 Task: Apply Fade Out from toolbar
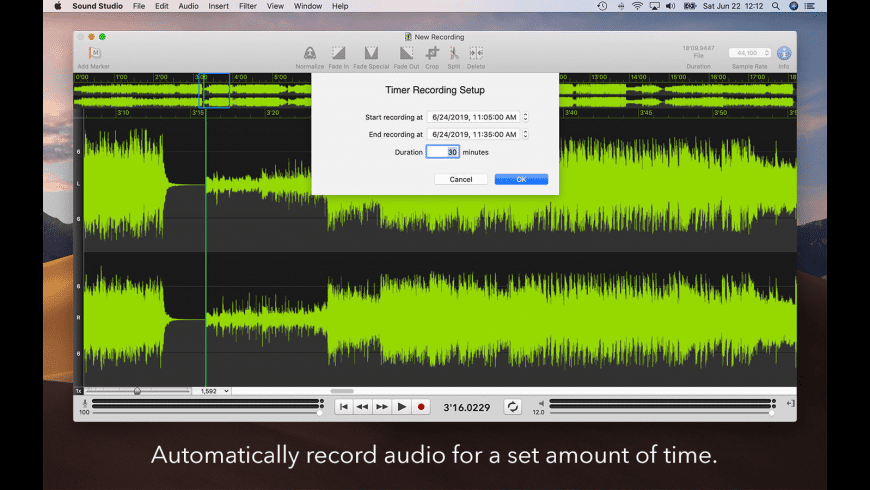pyautogui.click(x=406, y=53)
